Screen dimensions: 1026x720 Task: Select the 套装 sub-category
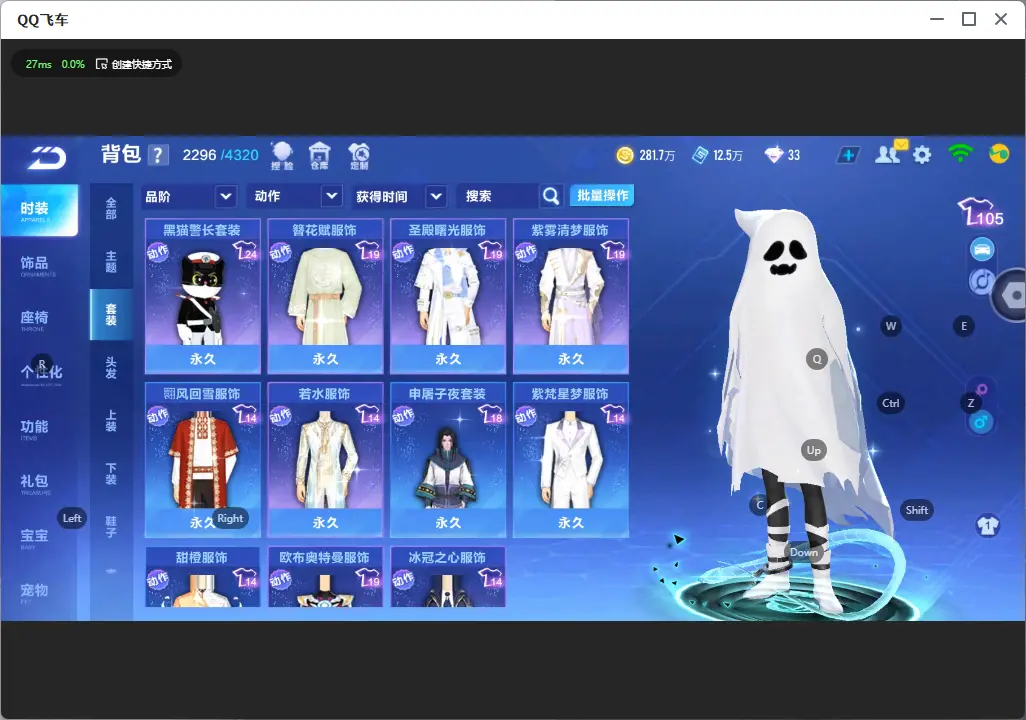111,315
